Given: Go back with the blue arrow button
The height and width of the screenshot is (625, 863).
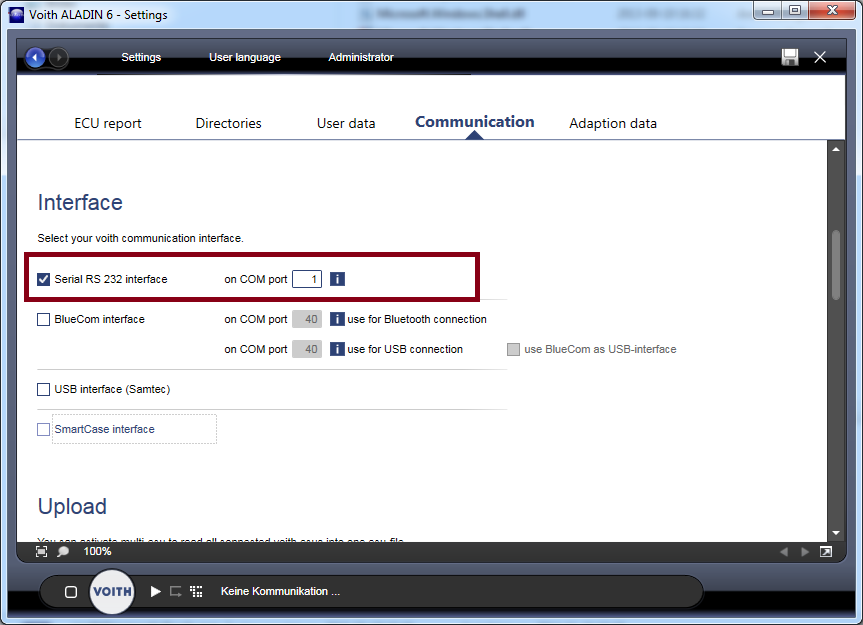Looking at the screenshot, I should tap(35, 57).
